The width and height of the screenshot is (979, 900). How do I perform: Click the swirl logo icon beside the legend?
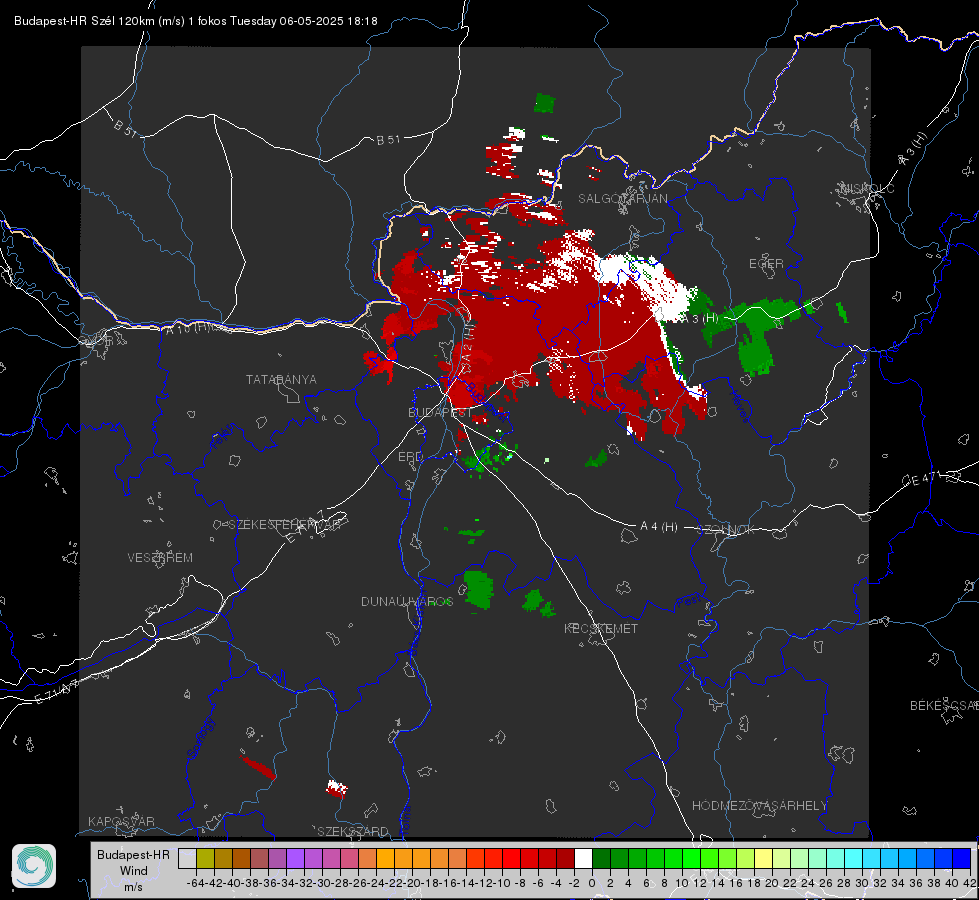pyautogui.click(x=34, y=866)
